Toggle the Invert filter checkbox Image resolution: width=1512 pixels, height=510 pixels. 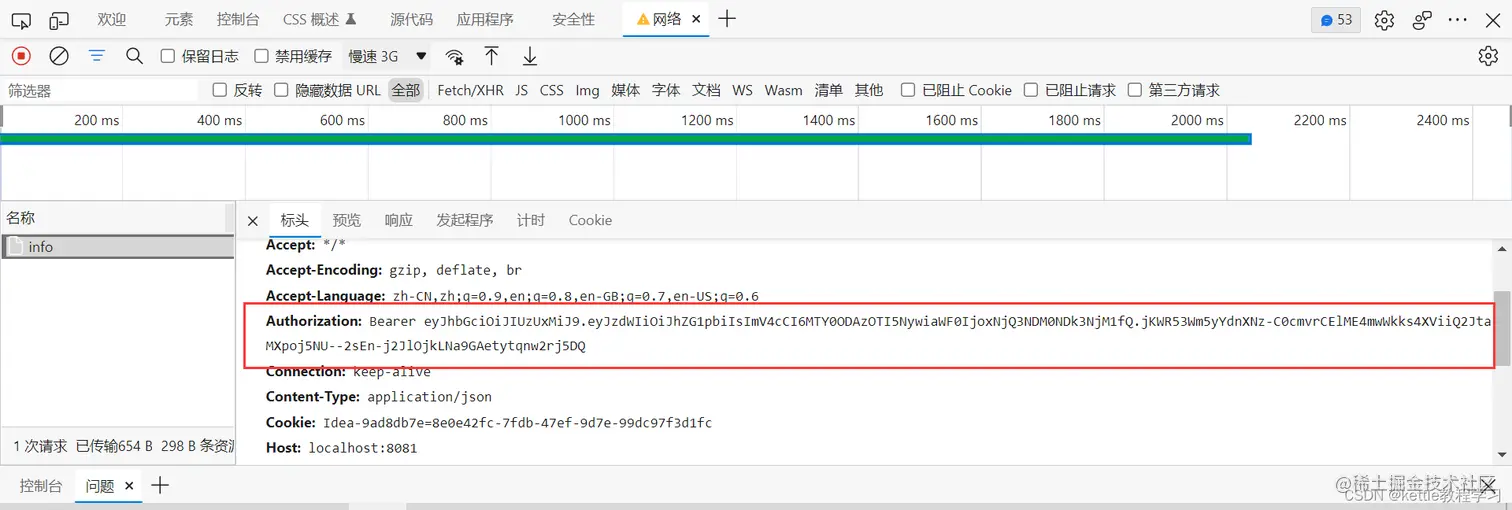click(220, 90)
